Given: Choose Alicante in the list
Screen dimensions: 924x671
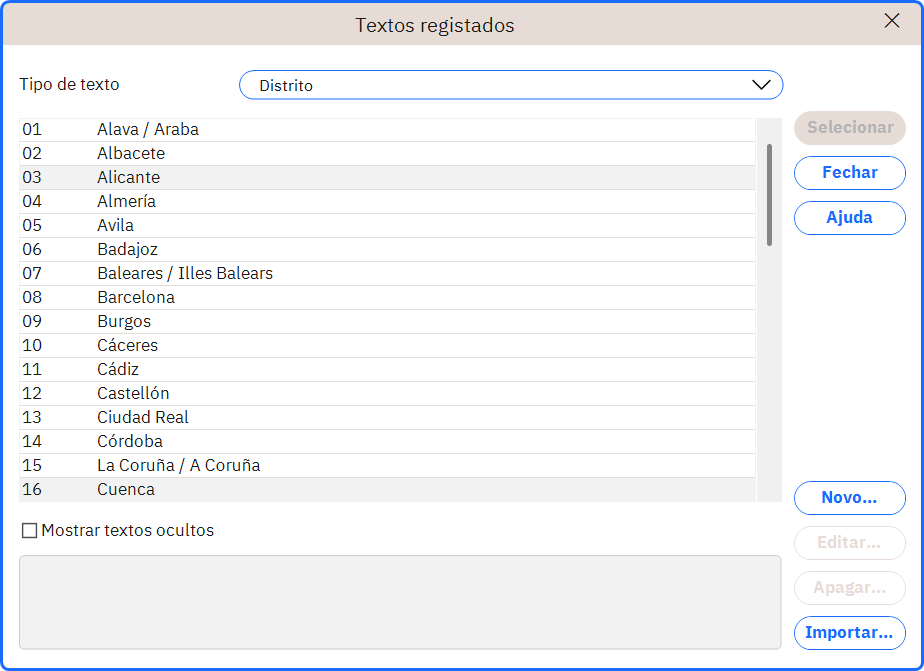Looking at the screenshot, I should coord(387,177).
